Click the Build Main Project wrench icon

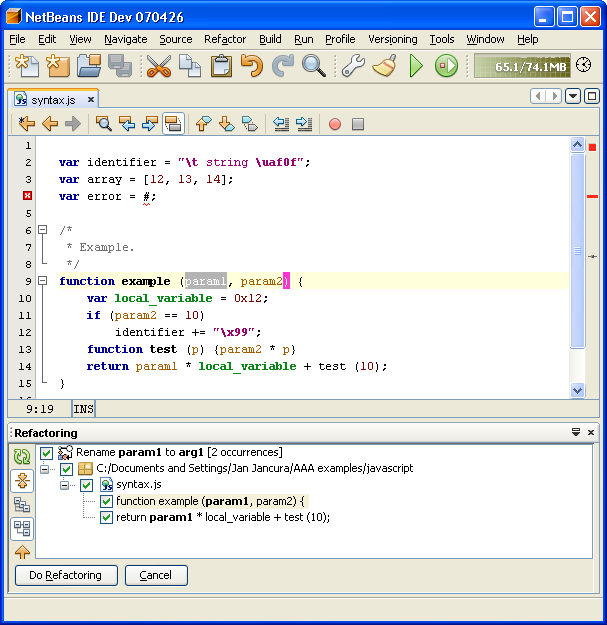click(x=353, y=66)
